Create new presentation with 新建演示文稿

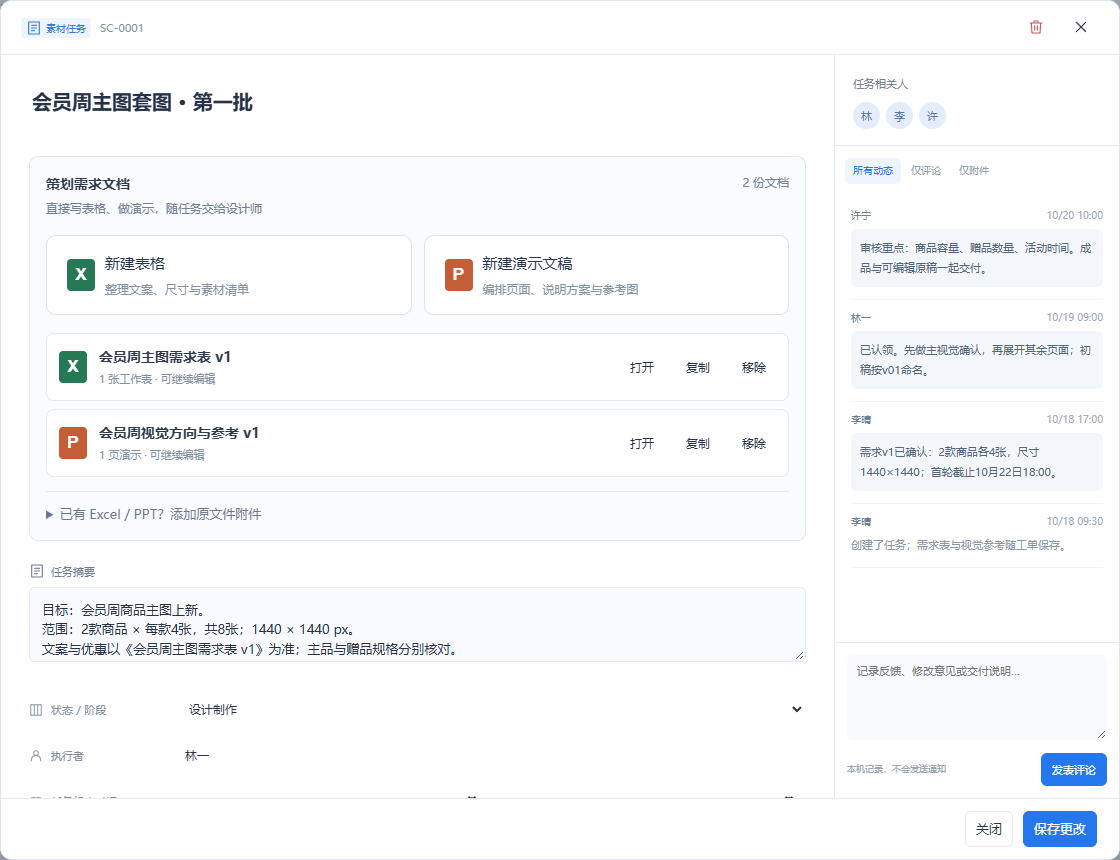(x=606, y=275)
